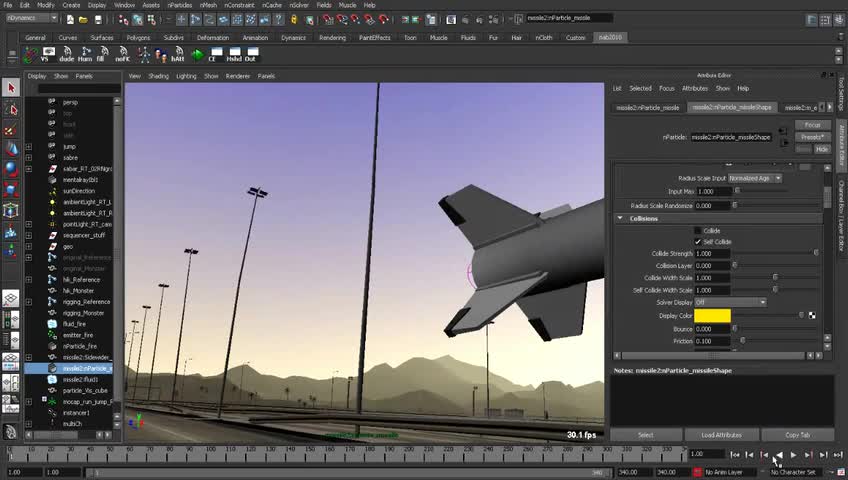This screenshot has height=480, width=848.
Task: Click the Load Attributes button
Action: click(x=721, y=435)
